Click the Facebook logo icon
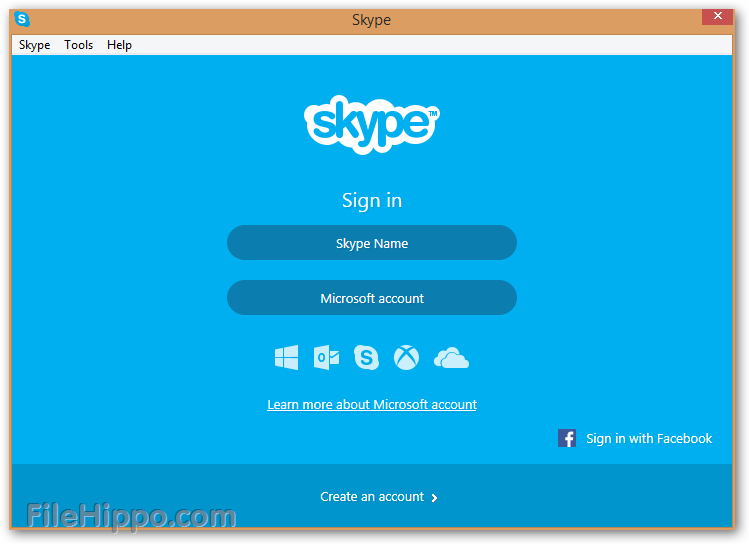Screen dimensions: 749x544 coord(567,438)
